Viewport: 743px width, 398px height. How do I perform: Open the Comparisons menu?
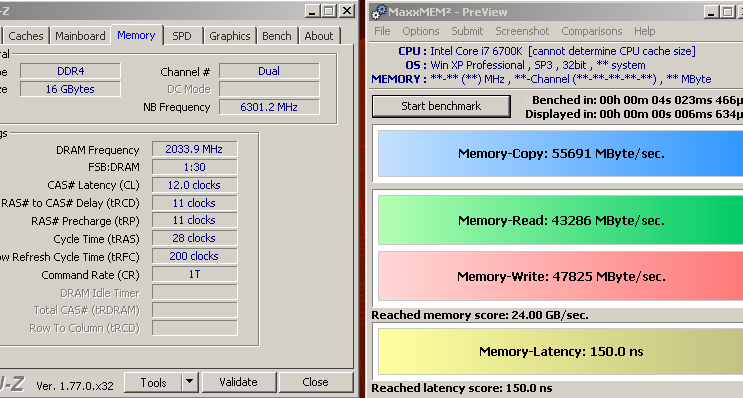[591, 31]
